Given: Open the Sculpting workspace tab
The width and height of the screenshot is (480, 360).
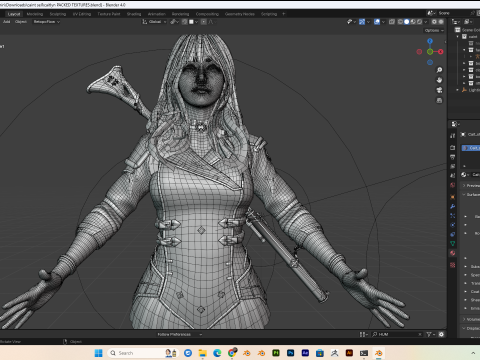Looking at the screenshot, I should (x=58, y=14).
